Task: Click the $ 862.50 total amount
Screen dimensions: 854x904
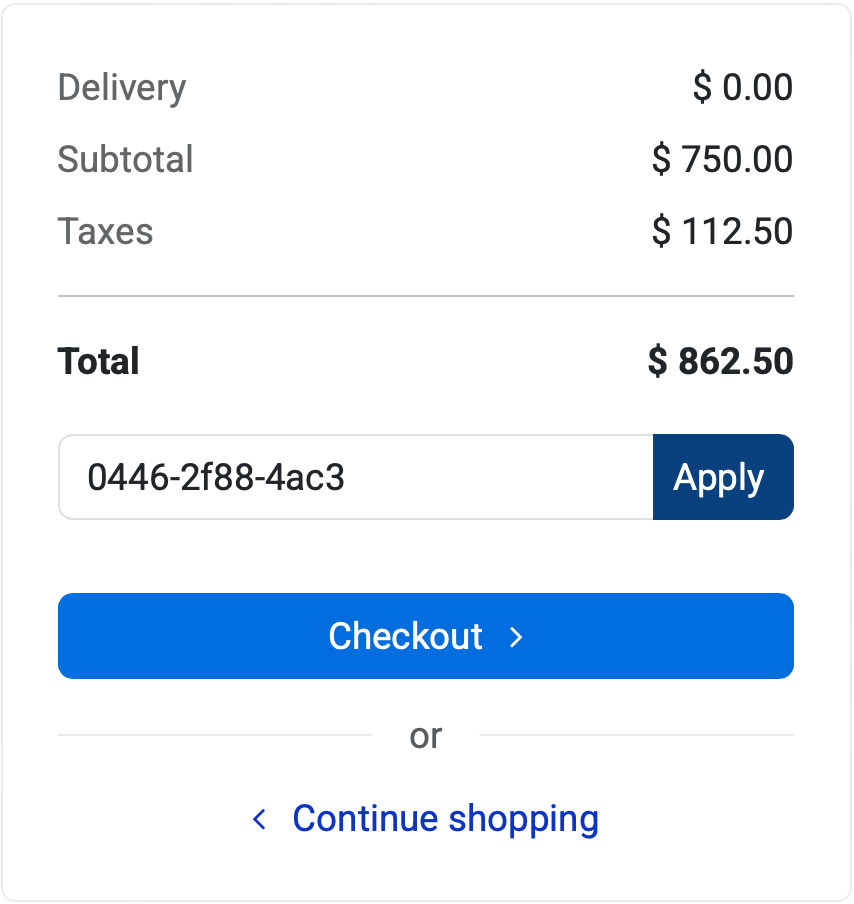Action: point(721,361)
